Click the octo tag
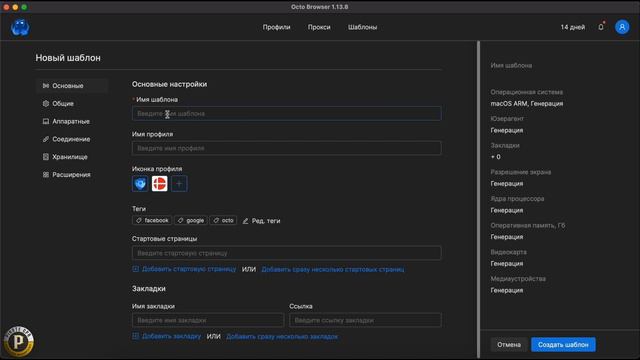Image resolution: width=640 pixels, height=360 pixels. click(x=223, y=220)
